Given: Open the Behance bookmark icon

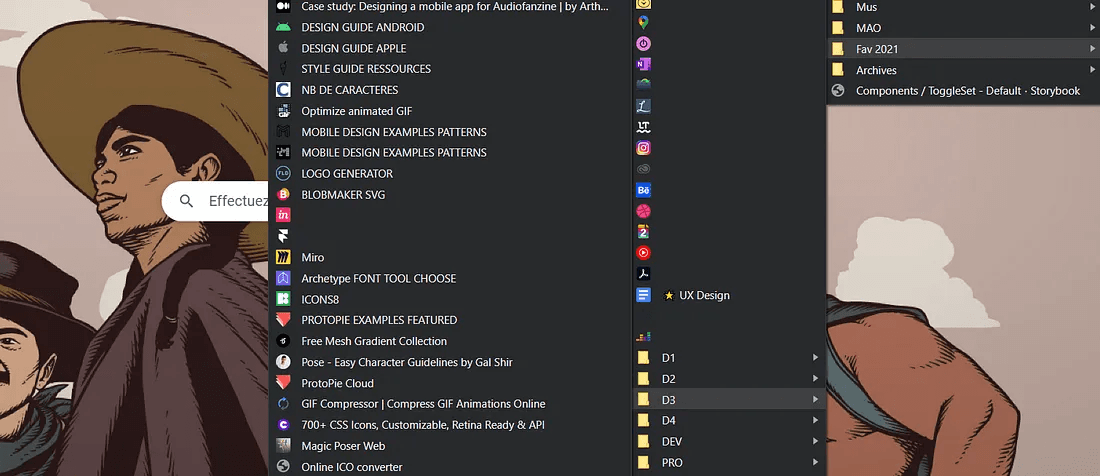Looking at the screenshot, I should pos(643,190).
